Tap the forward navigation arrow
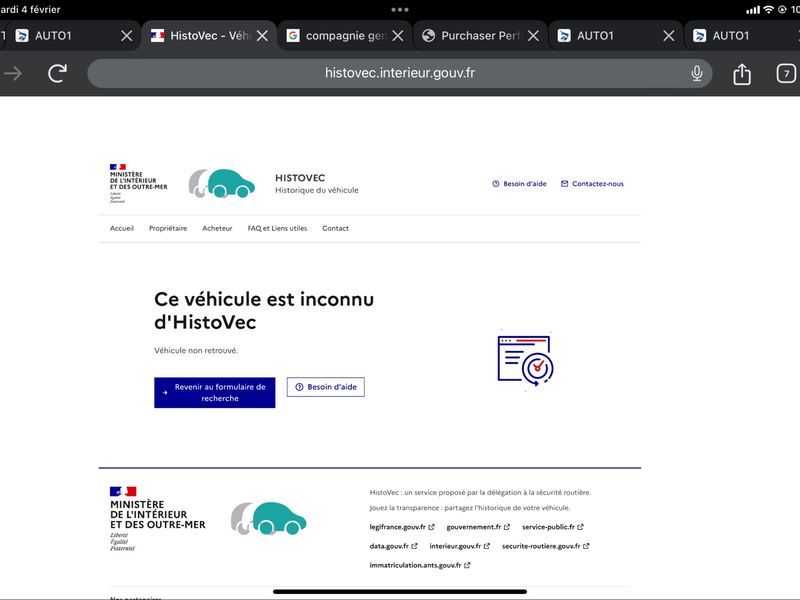800x600 pixels. point(13,73)
